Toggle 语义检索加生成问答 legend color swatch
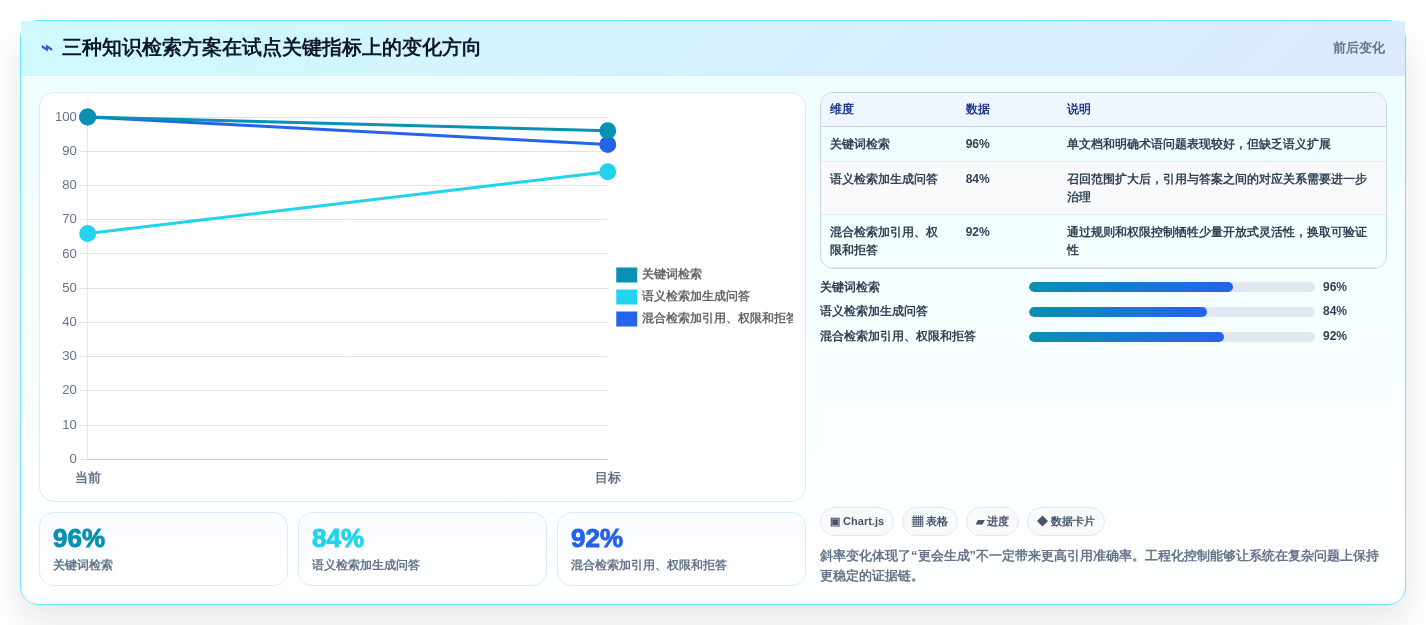 click(x=626, y=297)
